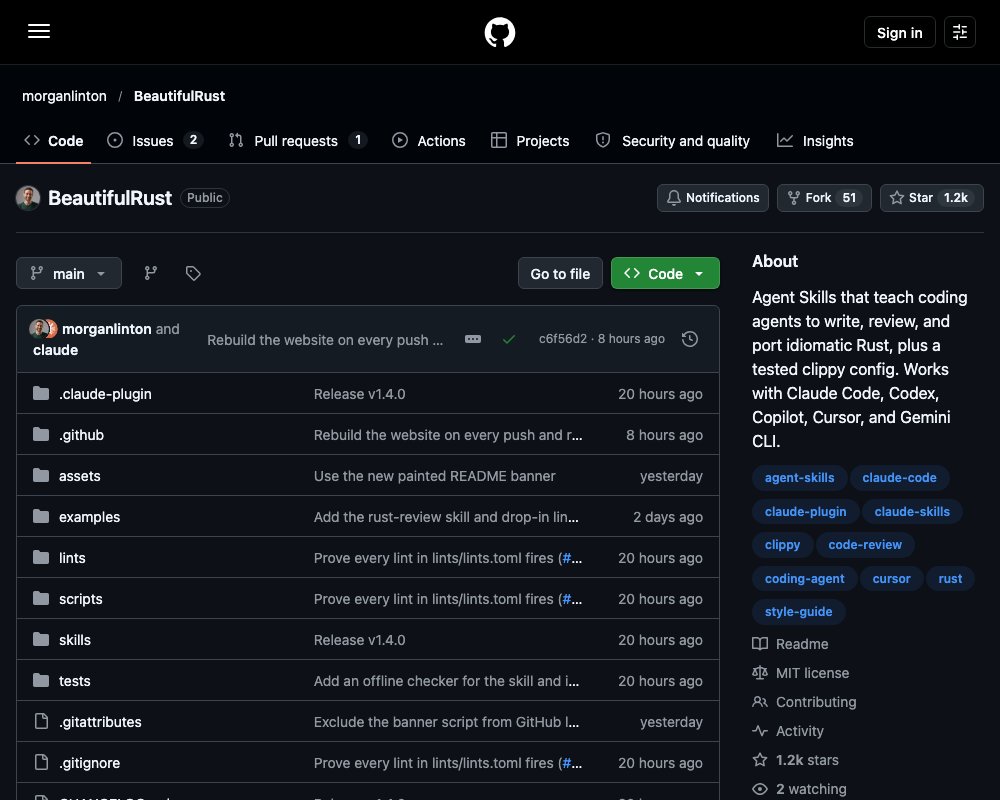Open the examples folder
The height and width of the screenshot is (800, 1000).
[89, 517]
